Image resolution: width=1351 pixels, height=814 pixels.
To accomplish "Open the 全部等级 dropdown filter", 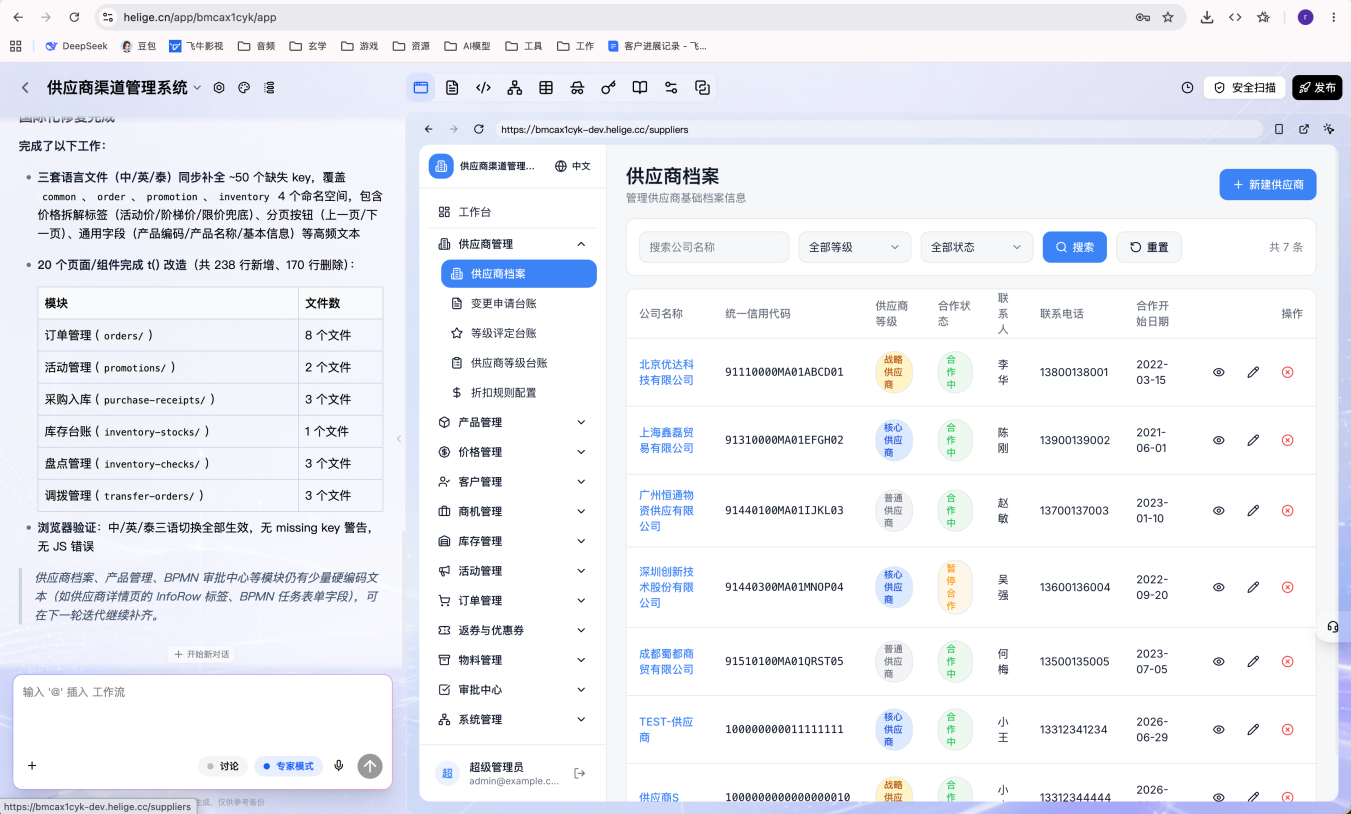I will [855, 247].
